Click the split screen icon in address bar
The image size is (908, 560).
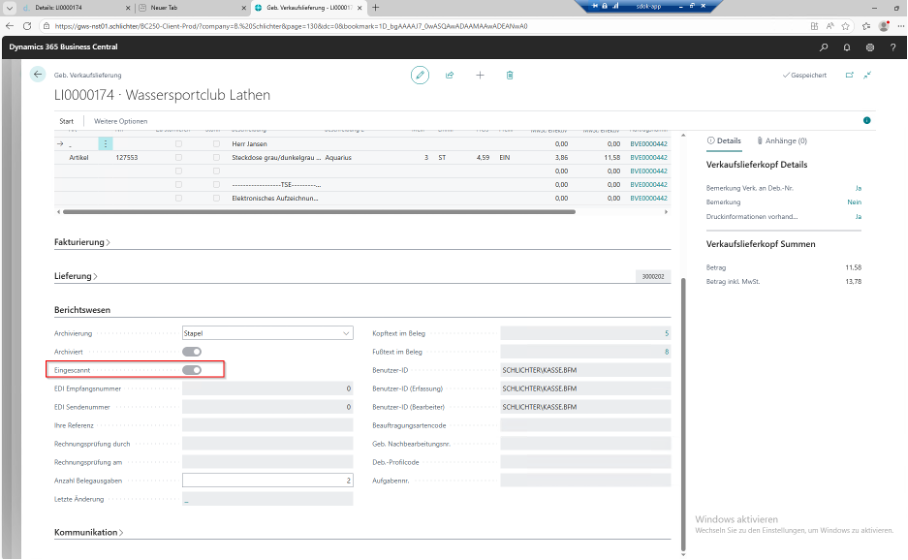point(814,26)
